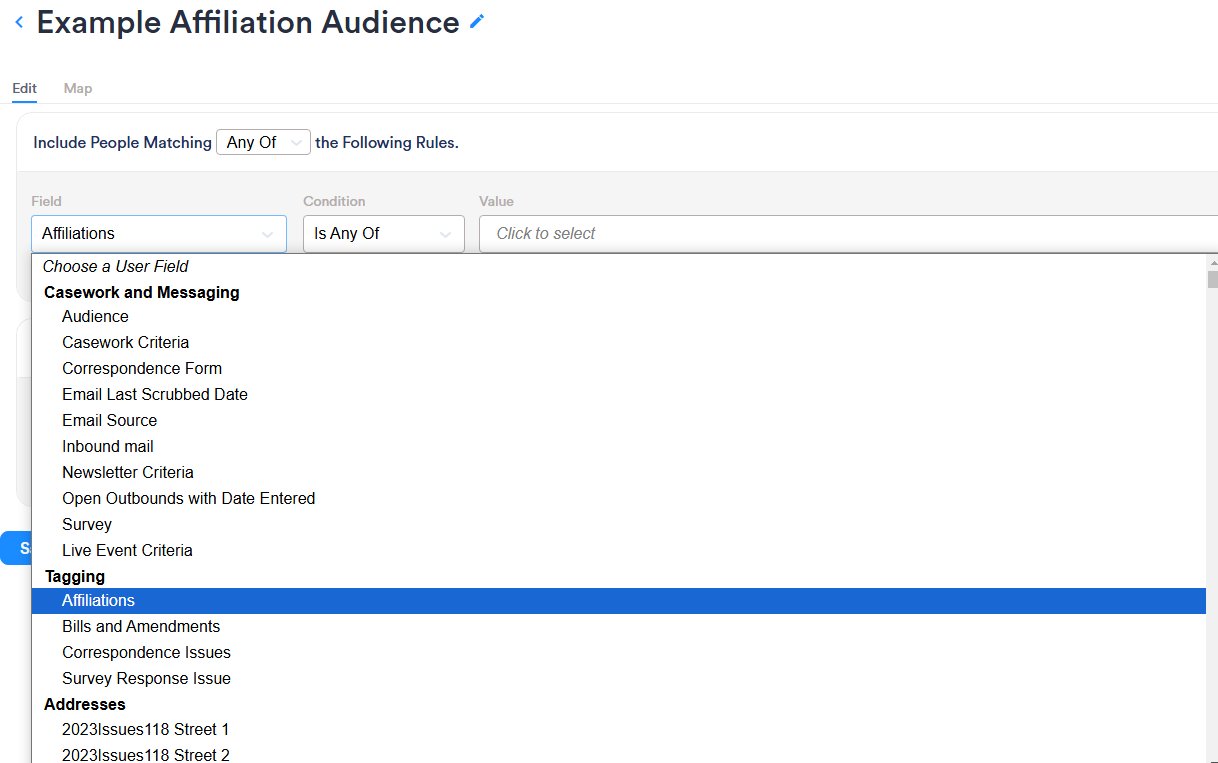Select Open Outbounds with Date Entered
This screenshot has height=763, width=1218.
[189, 498]
